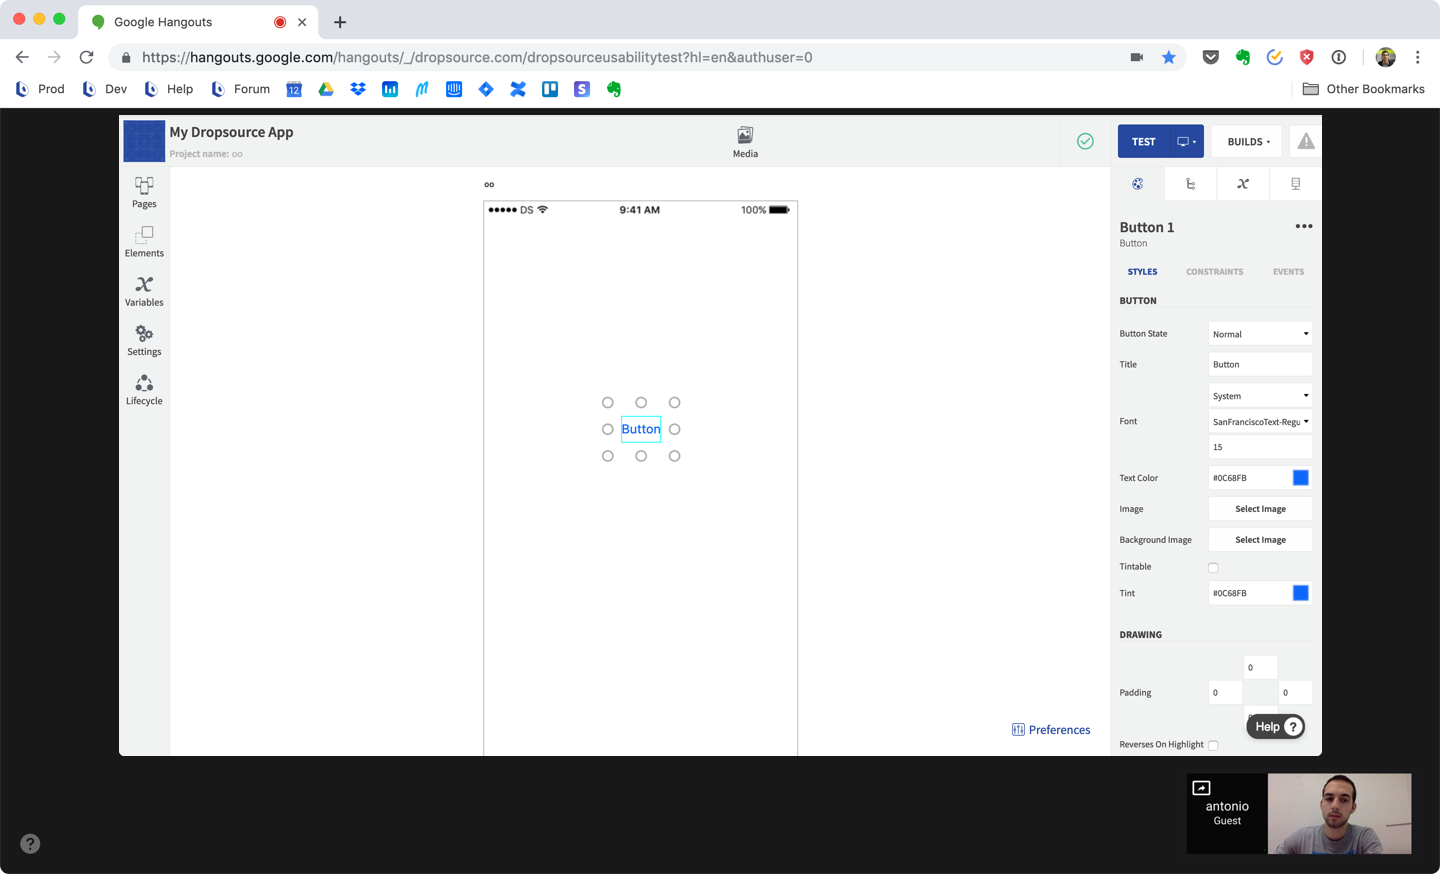Open the Variables sidebar panel
Image resolution: width=1440 pixels, height=874 pixels.
tap(144, 291)
